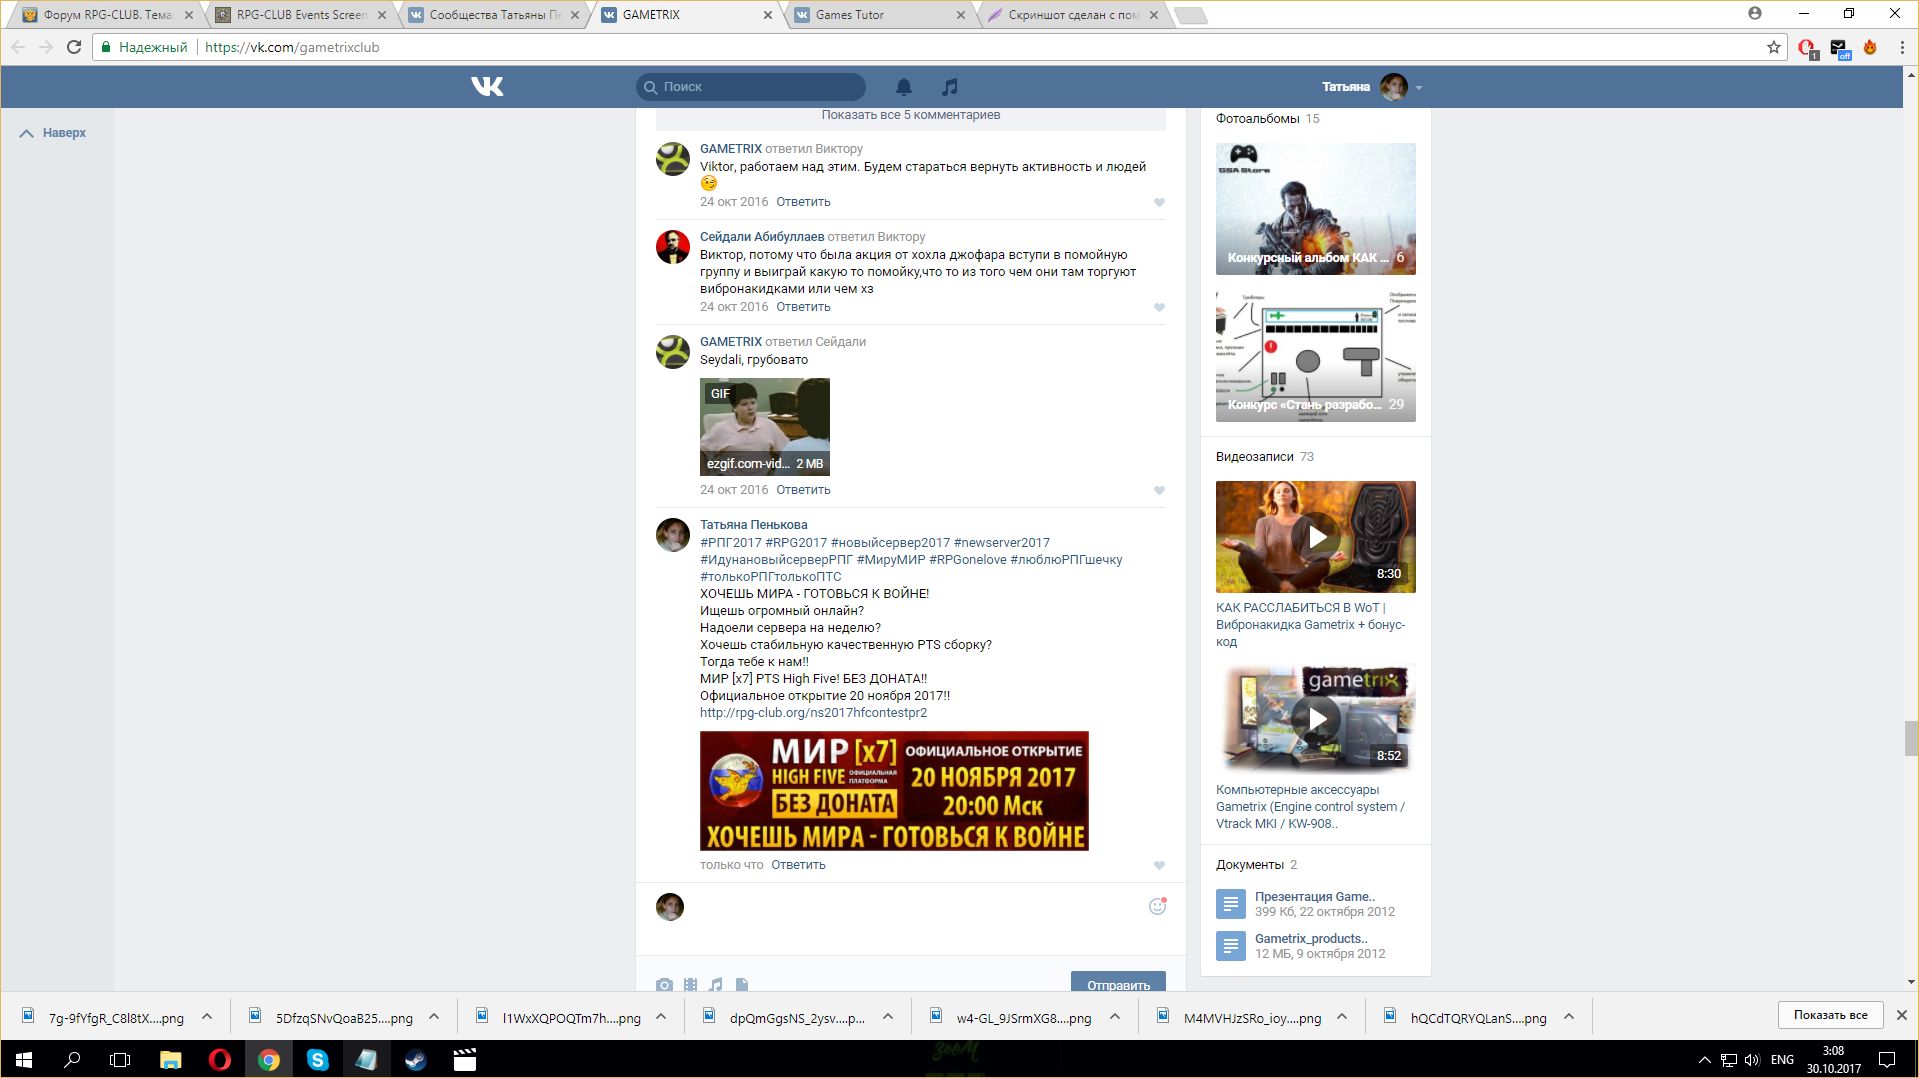Screen dimensions: 1919x1078
Task: Open the rpg-club.org ns2017hfcontestpr2 link
Action: coord(813,713)
